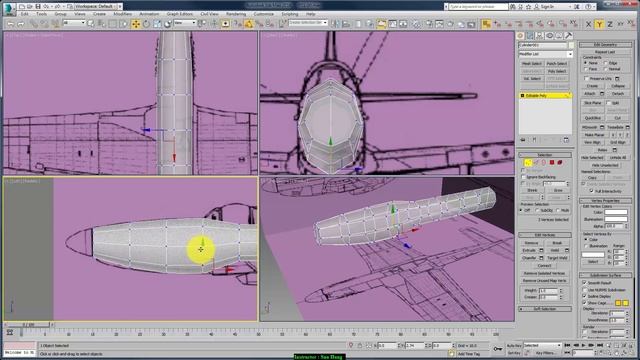Image resolution: width=640 pixels, height=360 pixels.
Task: Toggle the Smooth Result checkbox
Action: [x=584, y=282]
